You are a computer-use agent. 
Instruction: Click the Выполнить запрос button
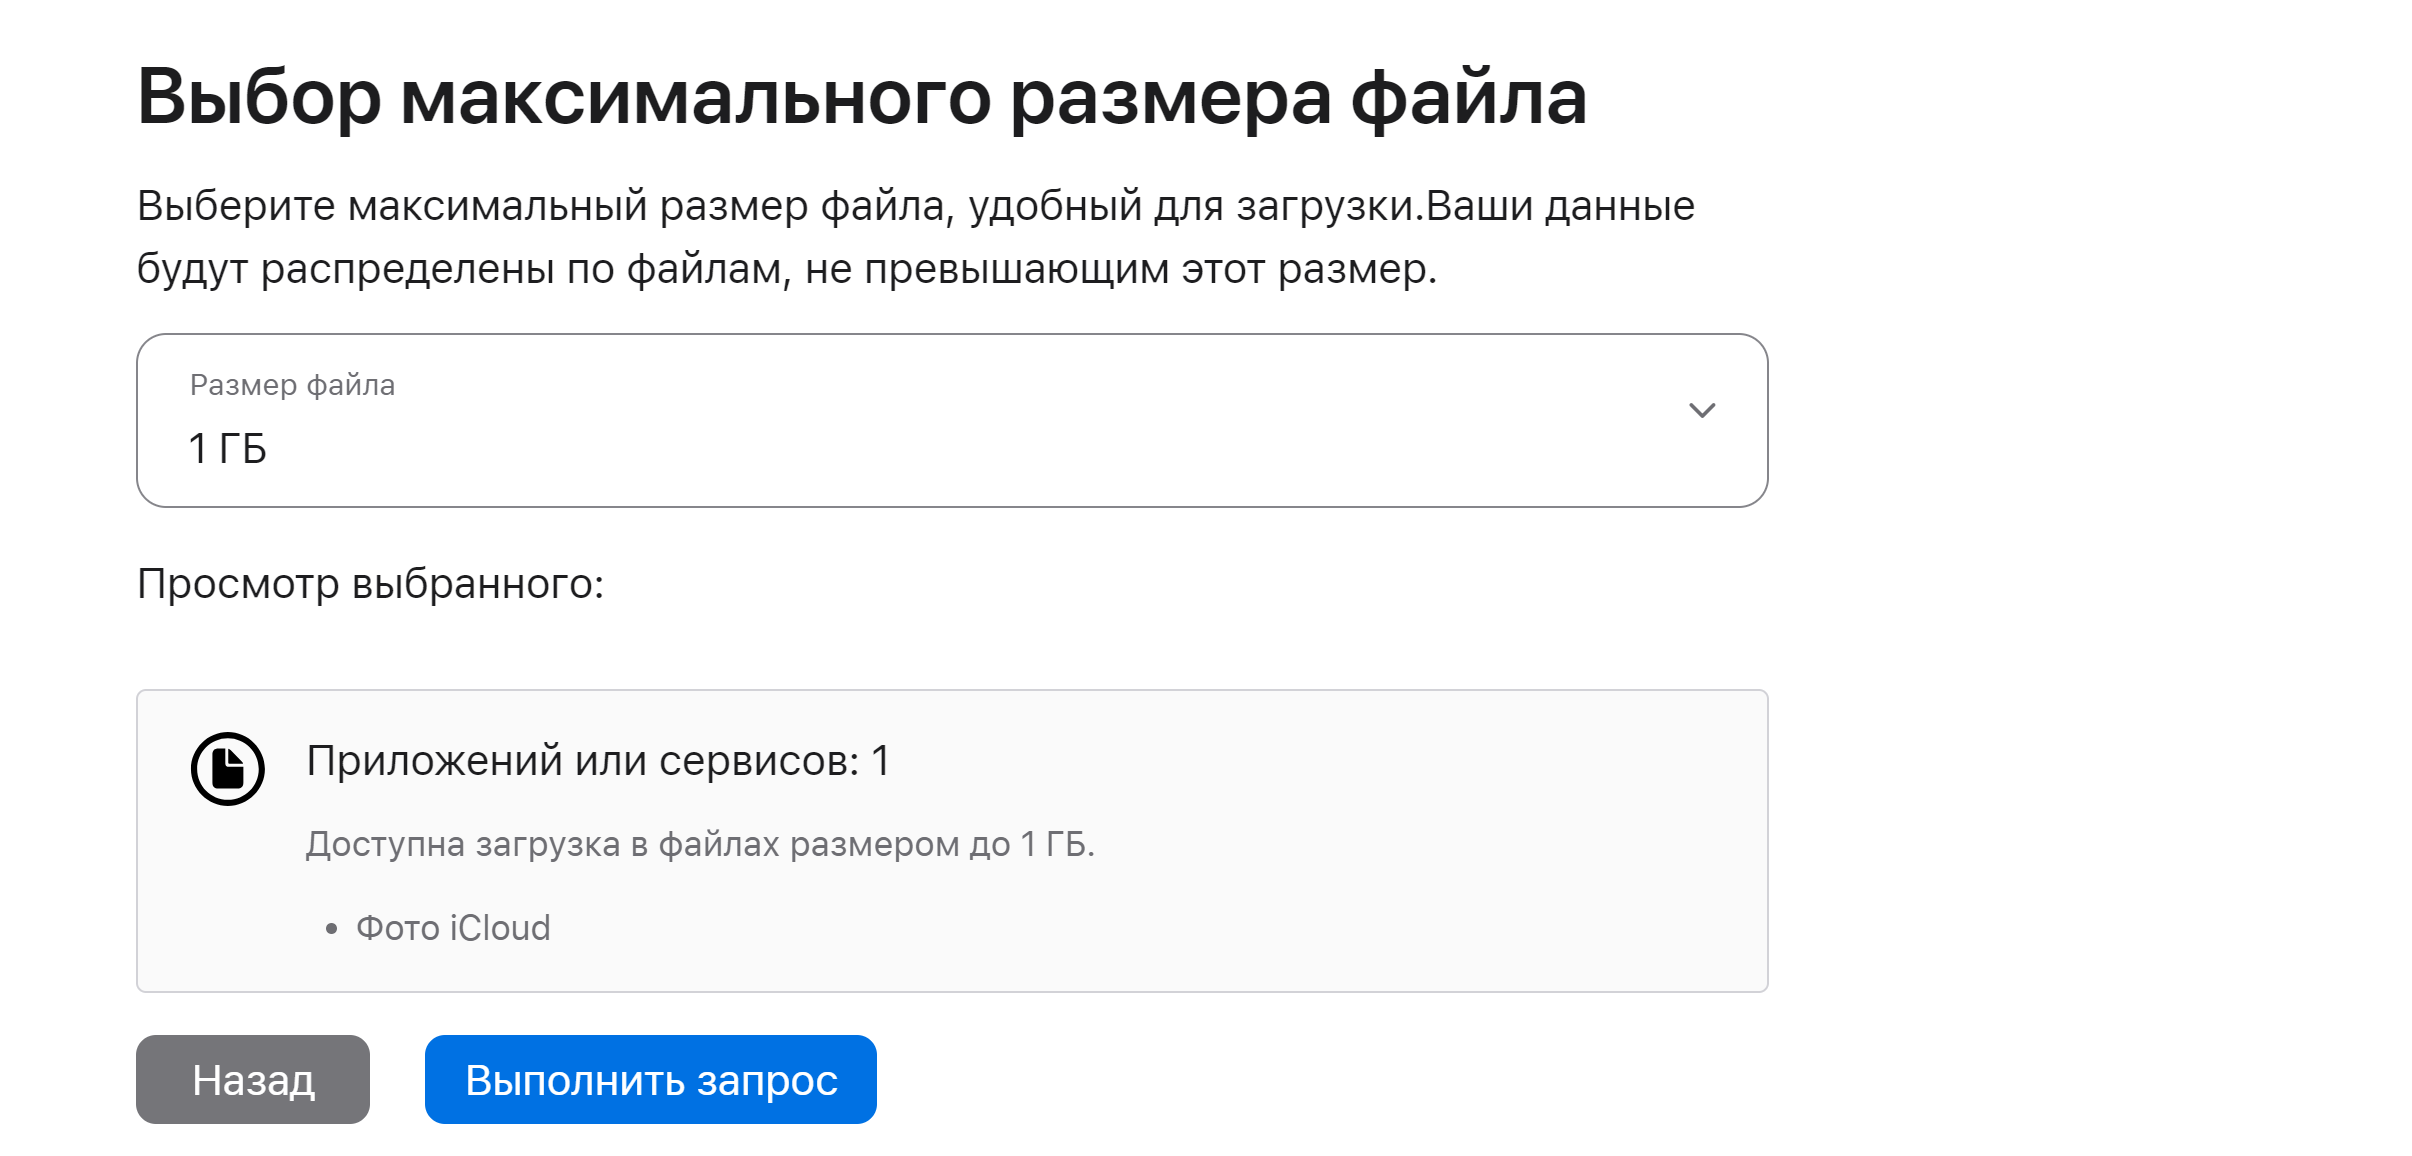click(651, 1079)
